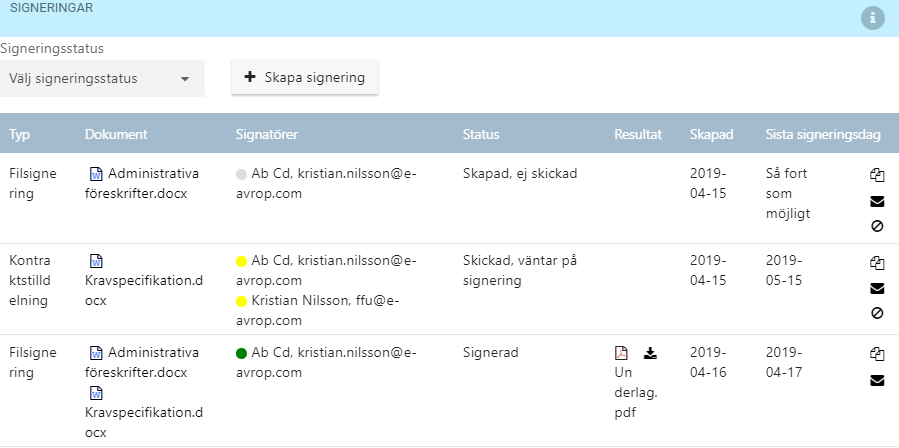Image resolution: width=899 pixels, height=448 pixels.
Task: Click the envelope icon in the Signerad row
Action: click(877, 380)
